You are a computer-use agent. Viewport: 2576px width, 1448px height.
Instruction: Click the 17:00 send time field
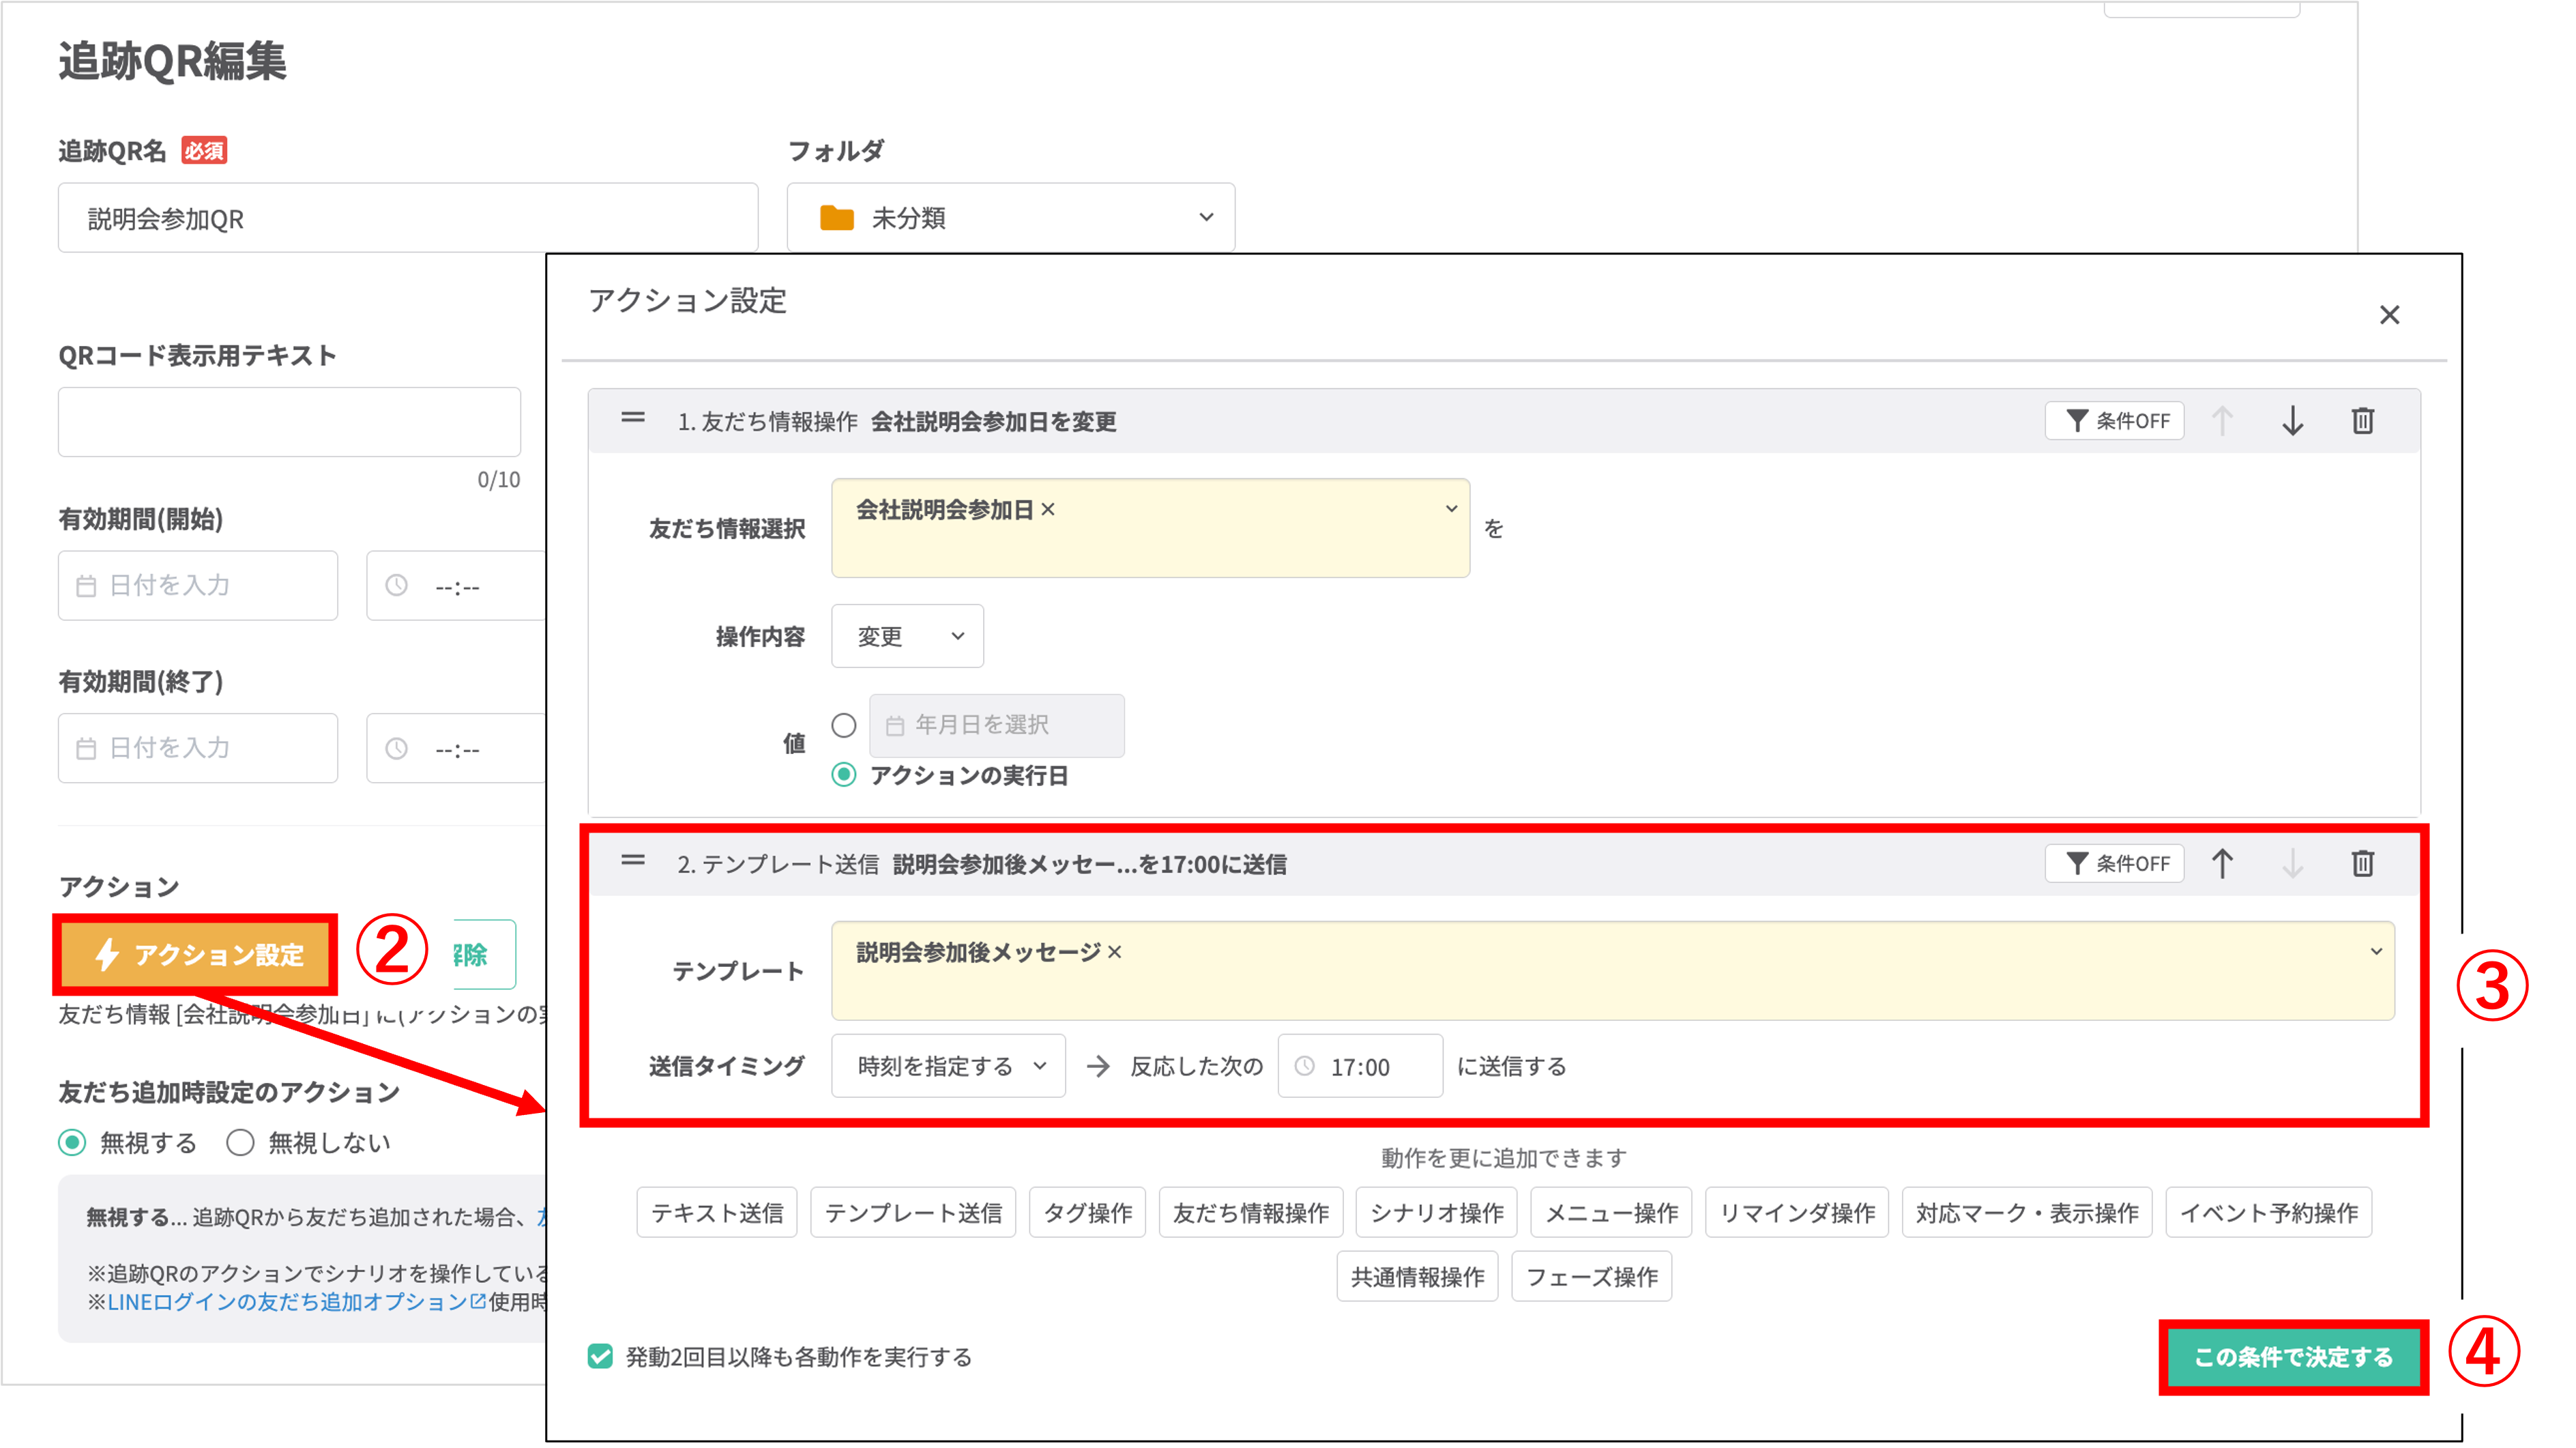(1360, 1066)
